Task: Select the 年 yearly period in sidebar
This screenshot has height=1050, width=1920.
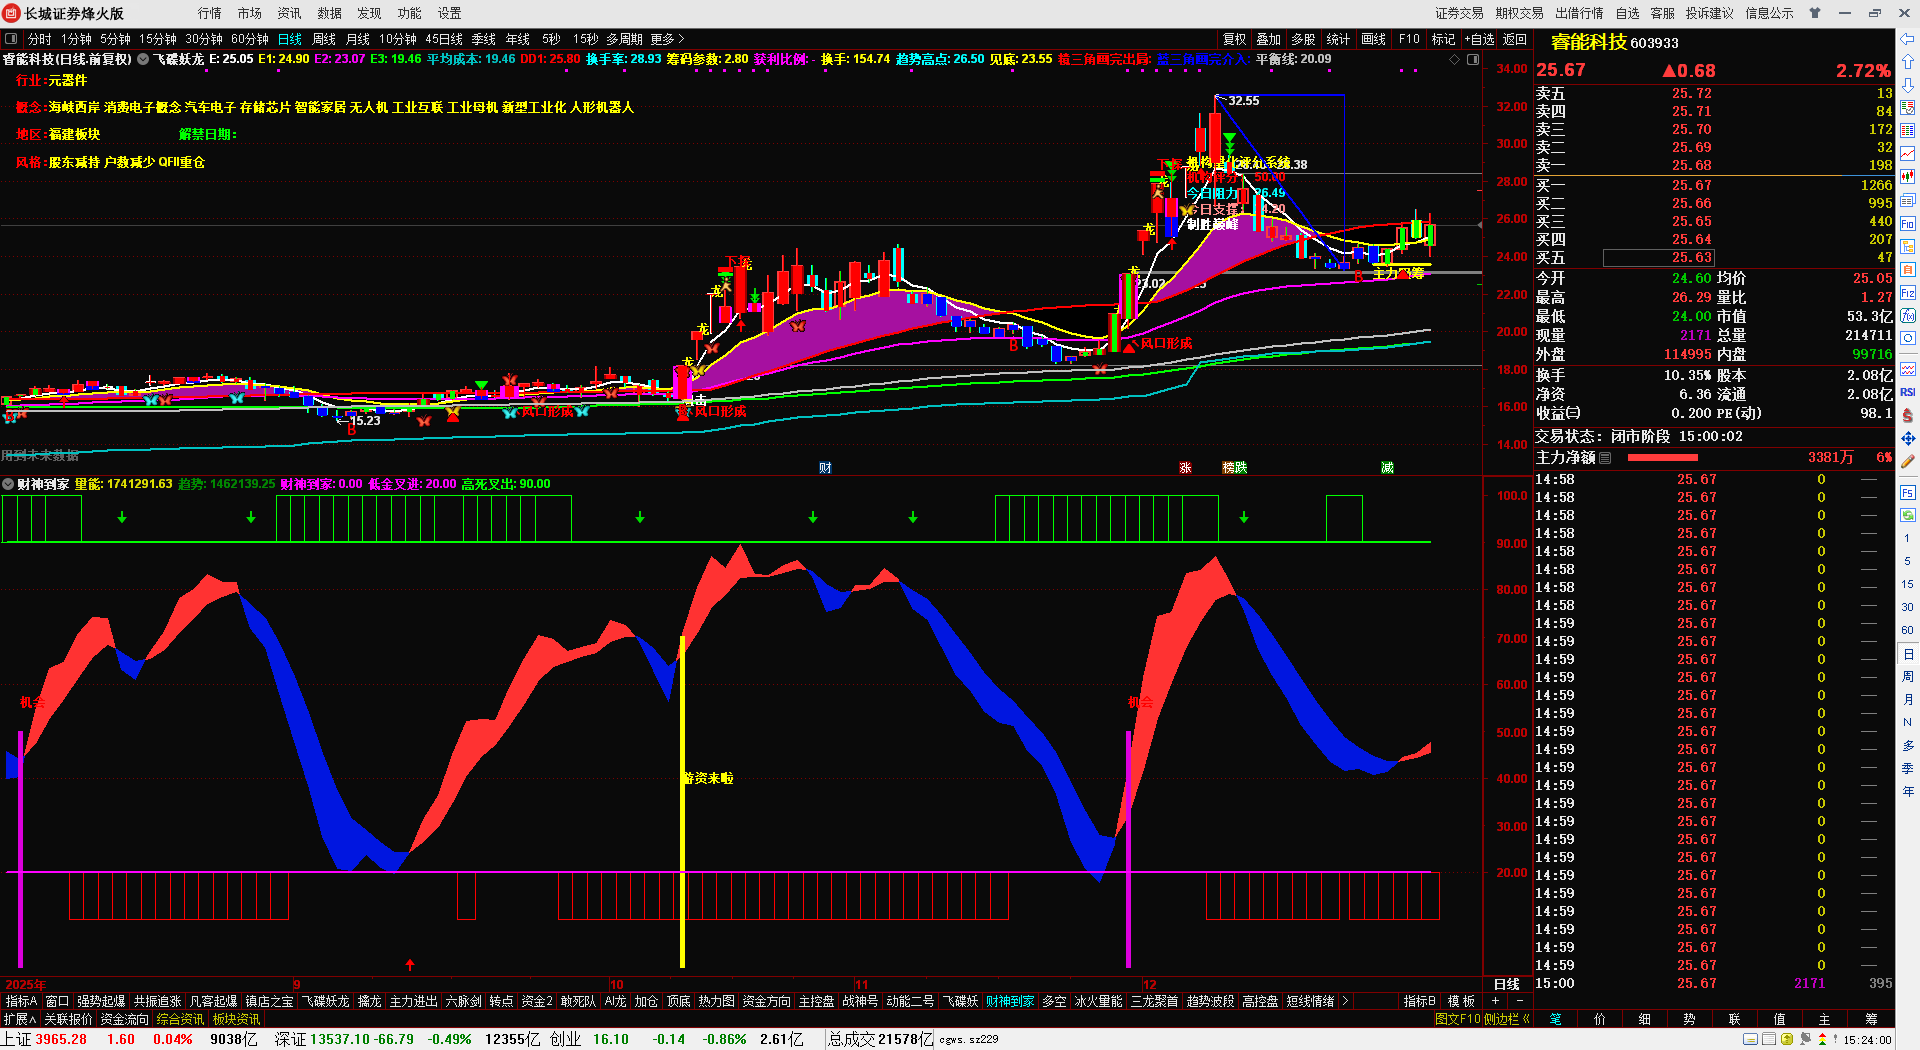Action: coord(1908,791)
